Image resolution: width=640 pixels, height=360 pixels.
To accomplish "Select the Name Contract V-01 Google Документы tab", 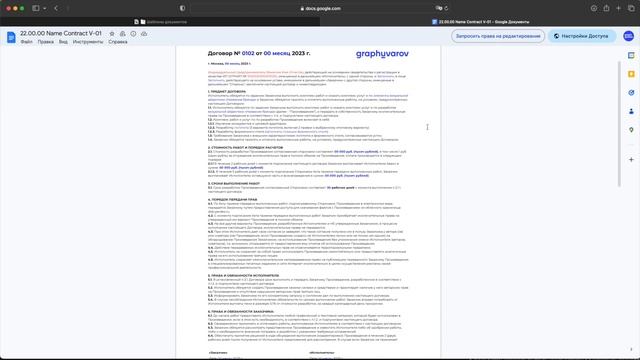I will [x=480, y=22].
